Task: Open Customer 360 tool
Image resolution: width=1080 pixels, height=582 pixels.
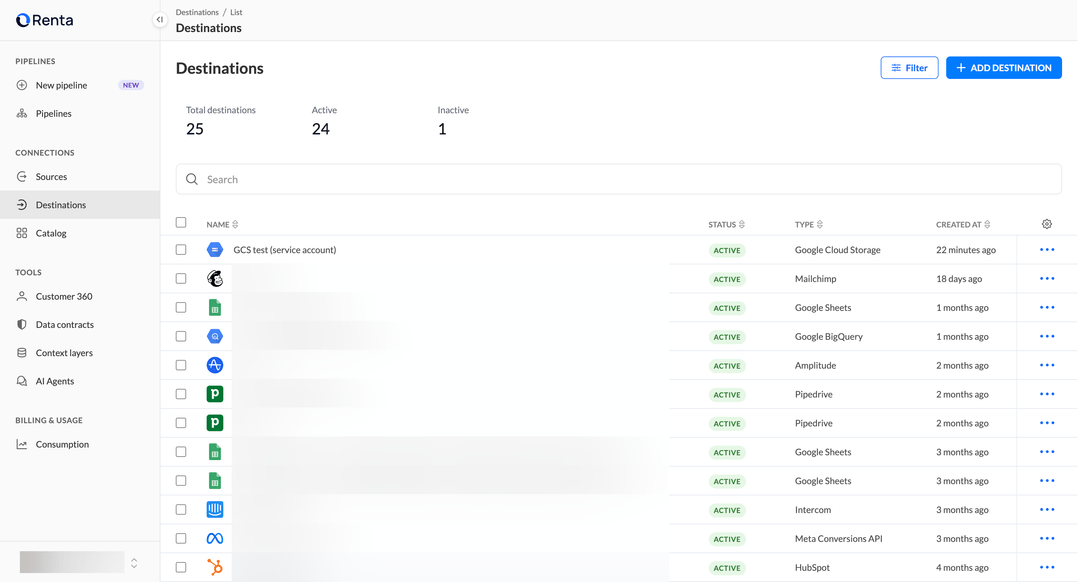Action: coord(63,297)
